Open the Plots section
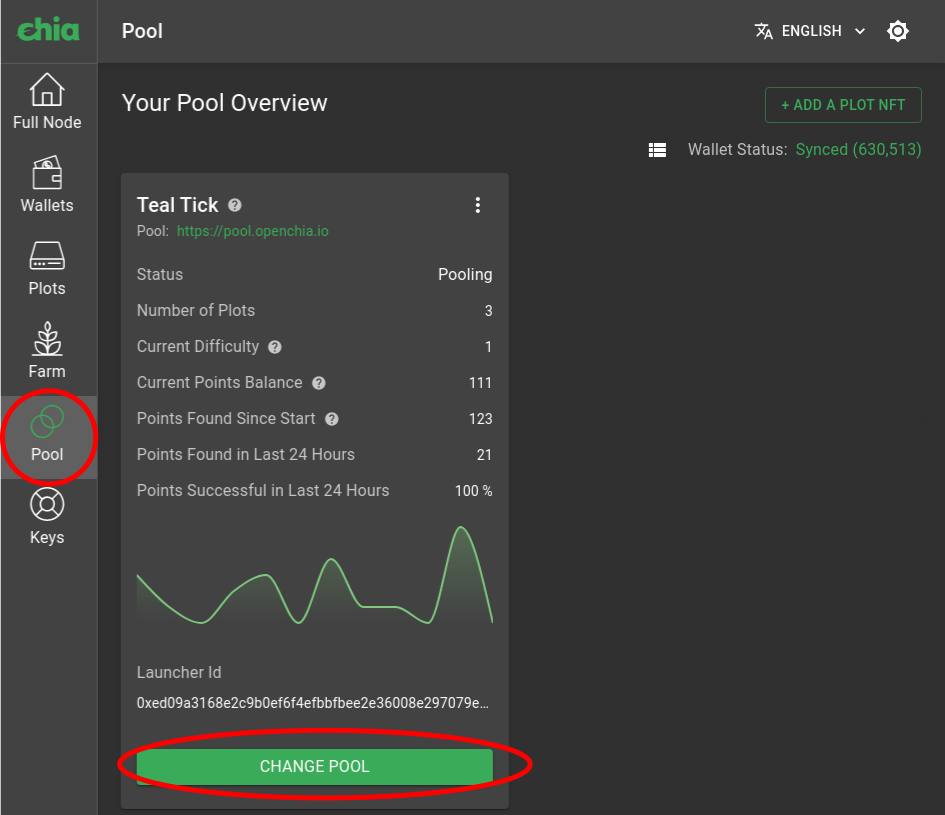 click(x=47, y=268)
